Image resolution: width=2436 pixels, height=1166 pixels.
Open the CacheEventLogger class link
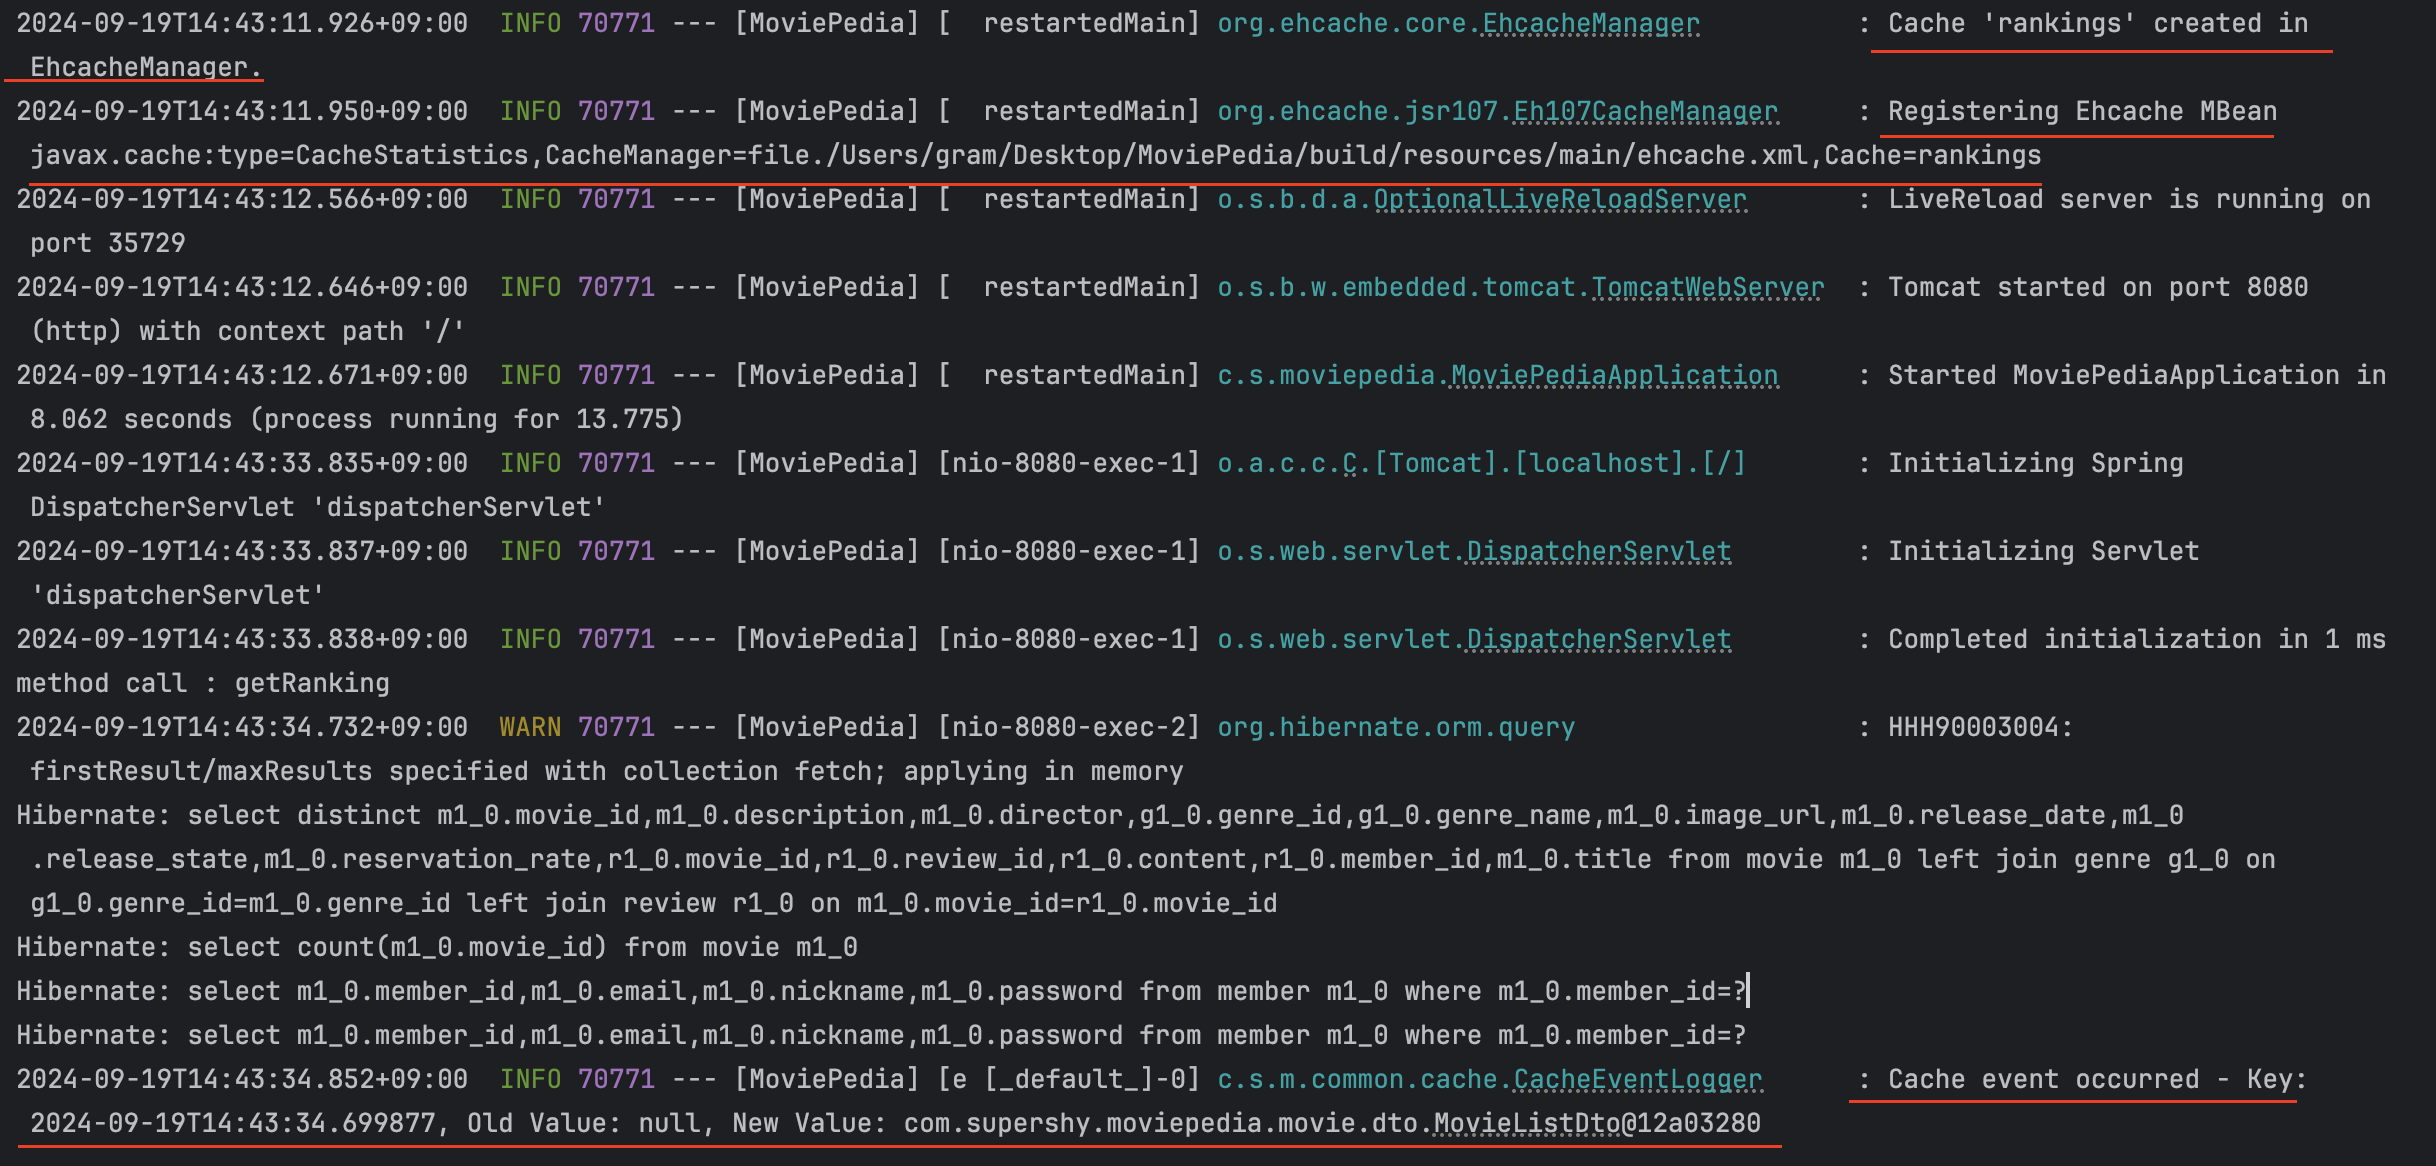(1637, 1080)
